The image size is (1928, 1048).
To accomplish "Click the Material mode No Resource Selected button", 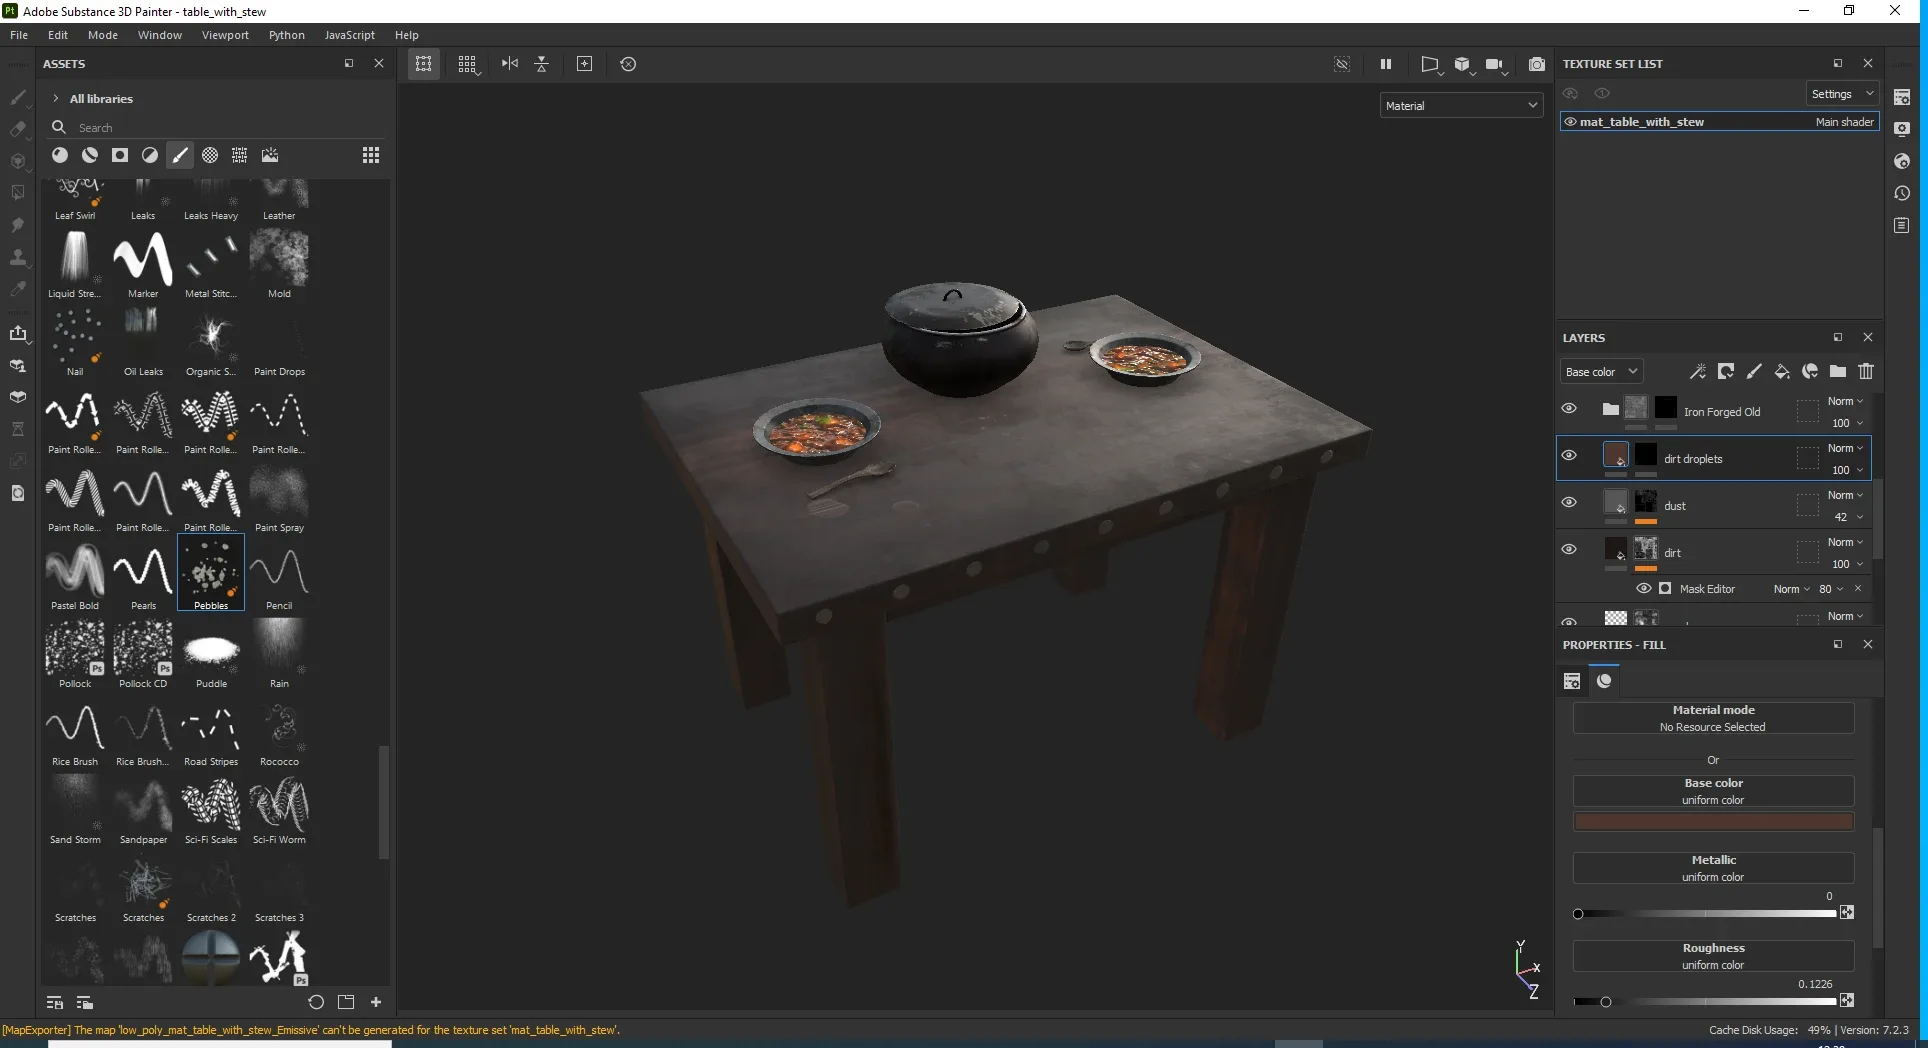I will click(x=1713, y=718).
